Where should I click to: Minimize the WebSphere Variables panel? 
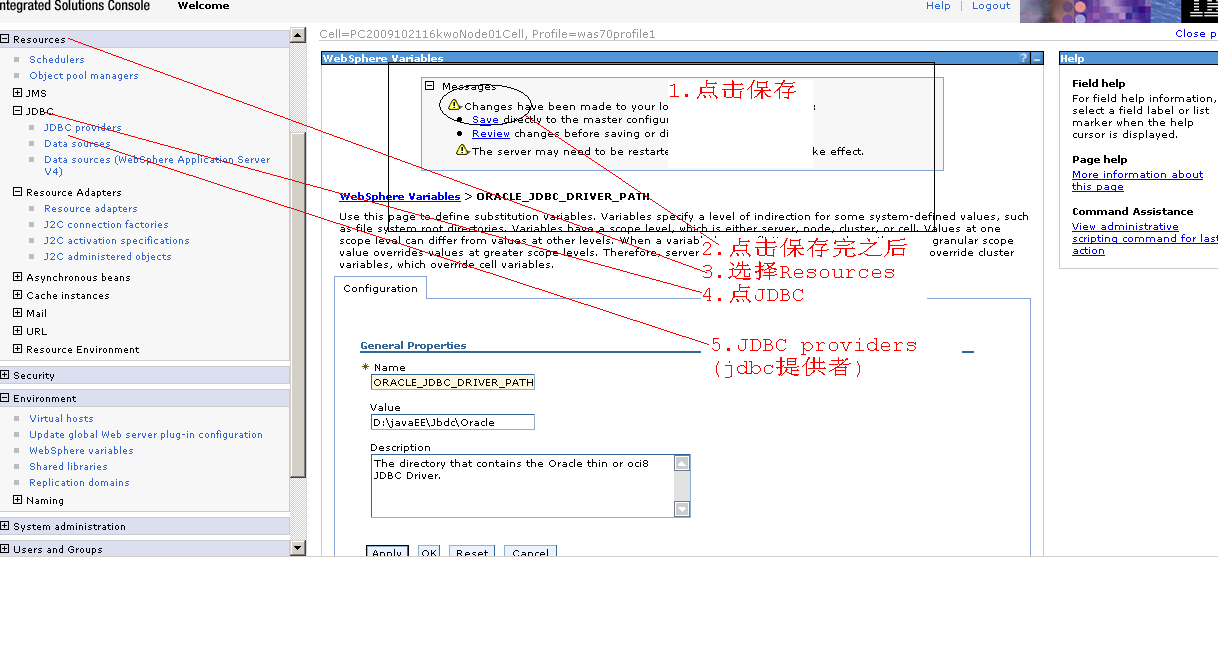(x=1037, y=58)
